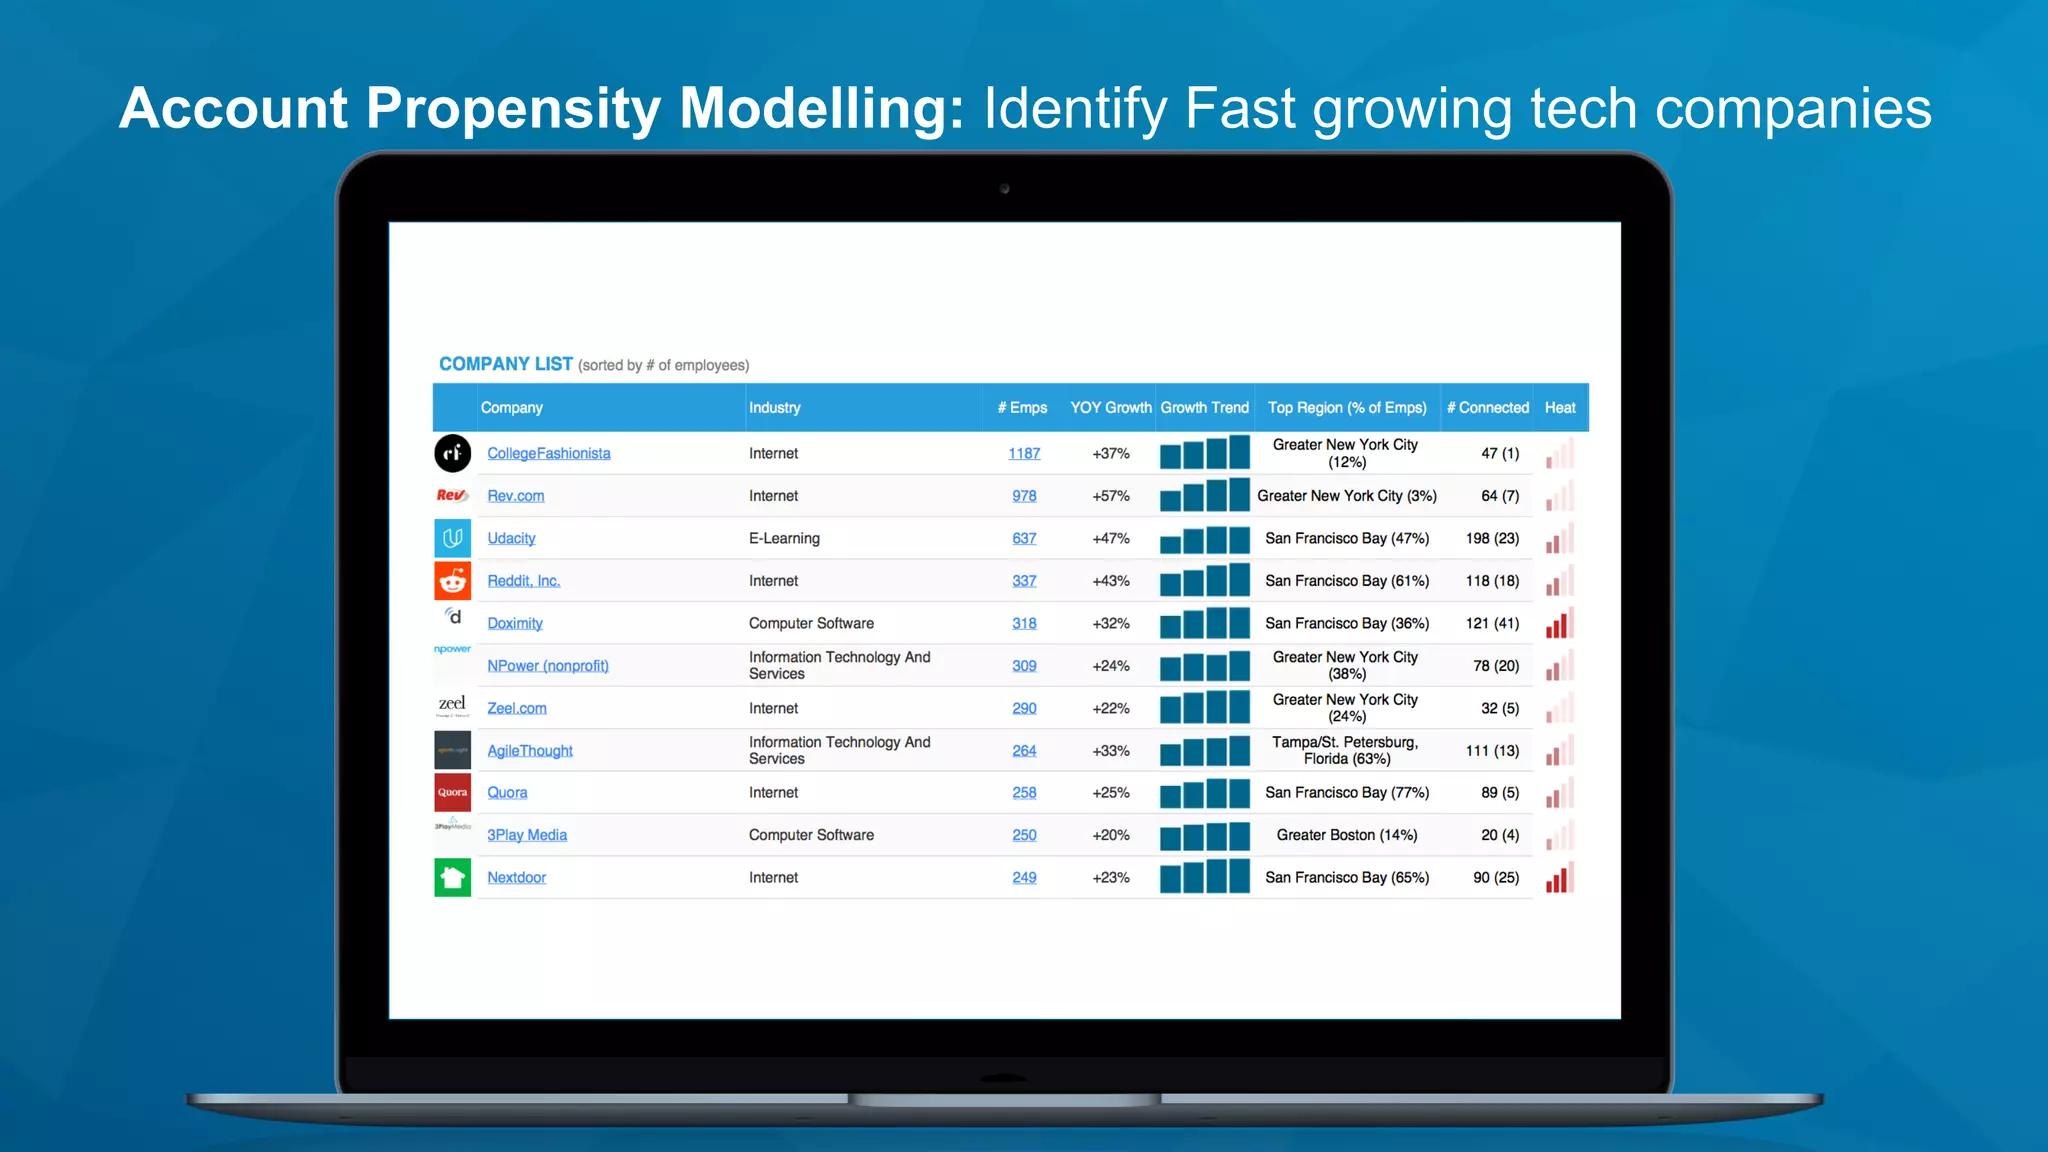2048x1152 pixels.
Task: Click the Top Region column header
Action: [x=1347, y=408]
